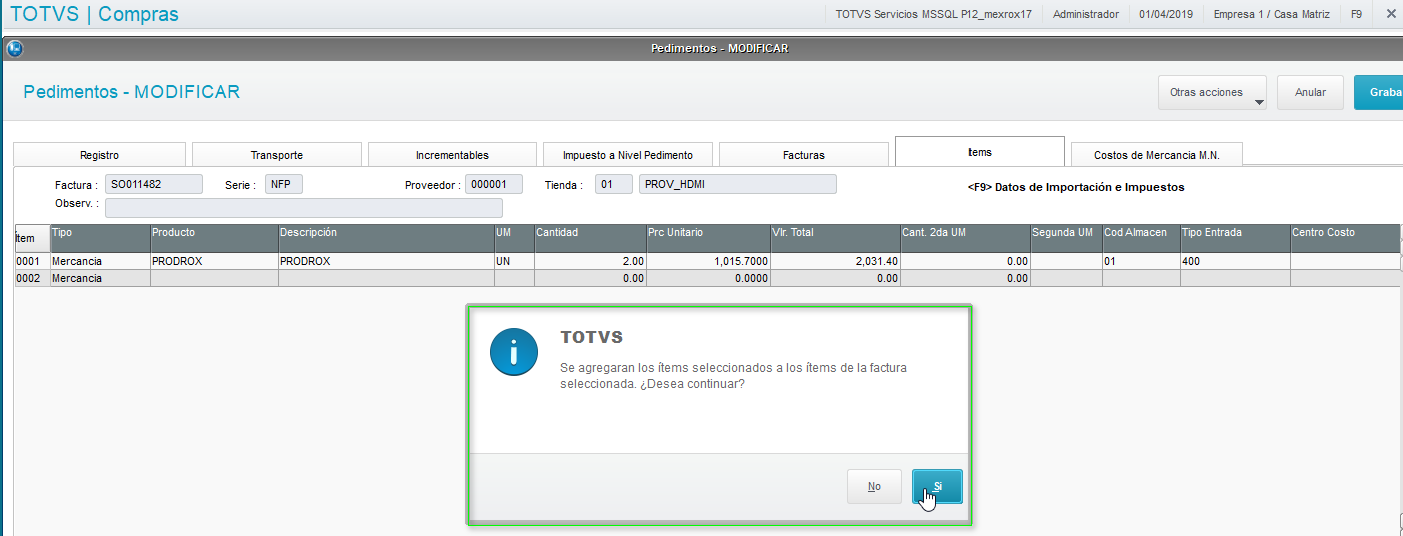Click the date 01/04/2019 in top bar
Image resolution: width=1403 pixels, height=536 pixels.
pyautogui.click(x=1166, y=14)
